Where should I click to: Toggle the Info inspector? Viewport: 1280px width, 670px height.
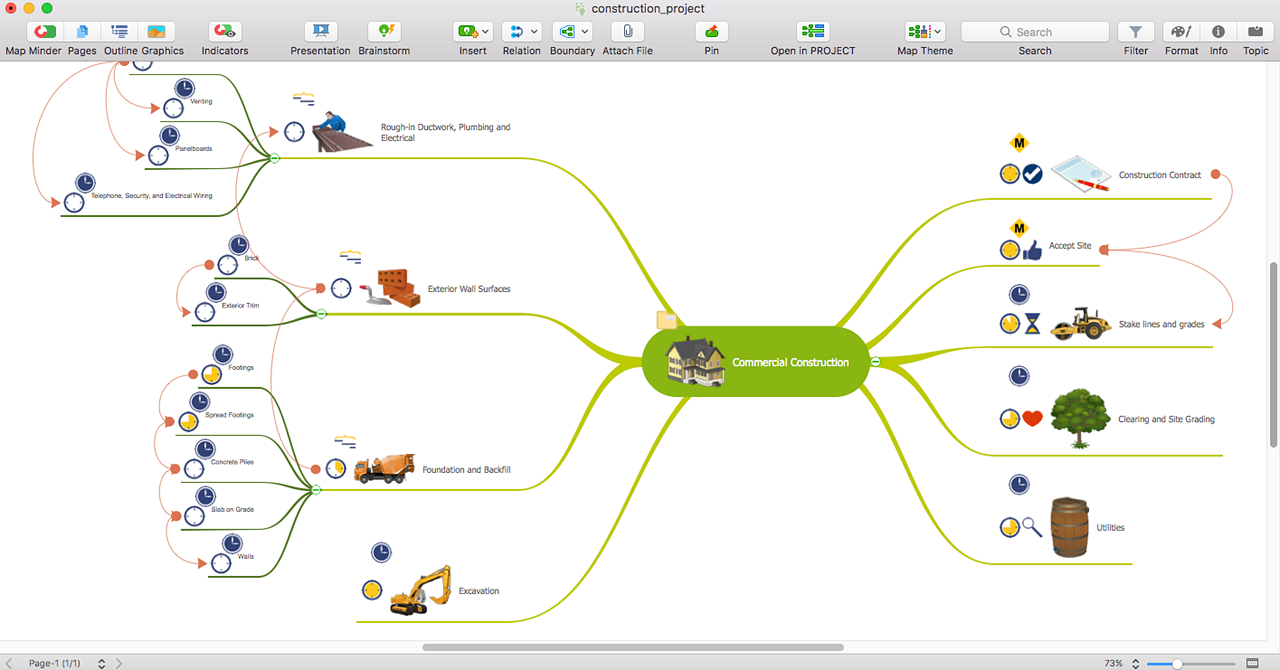pyautogui.click(x=1218, y=32)
